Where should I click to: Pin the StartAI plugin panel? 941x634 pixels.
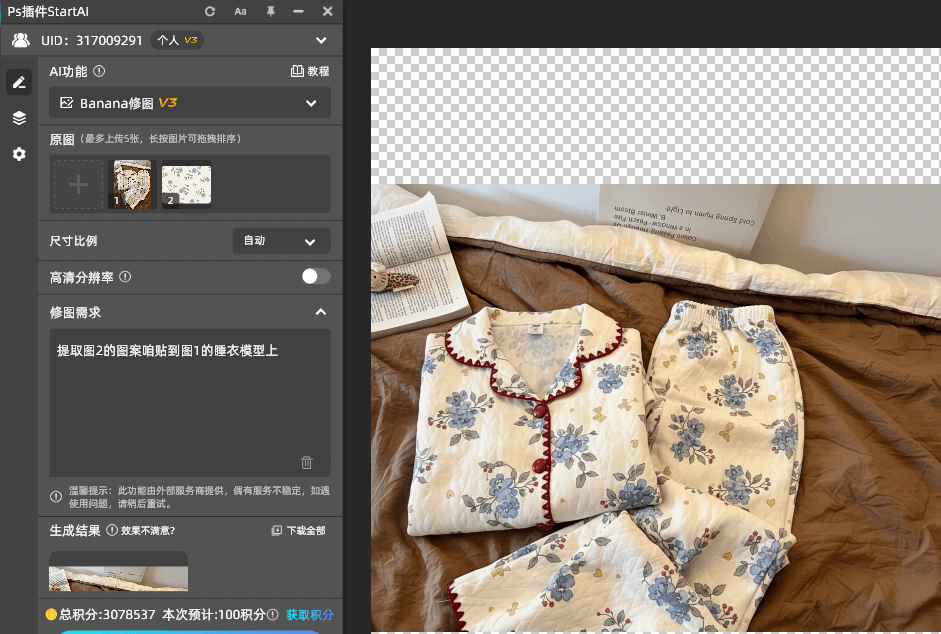[270, 11]
